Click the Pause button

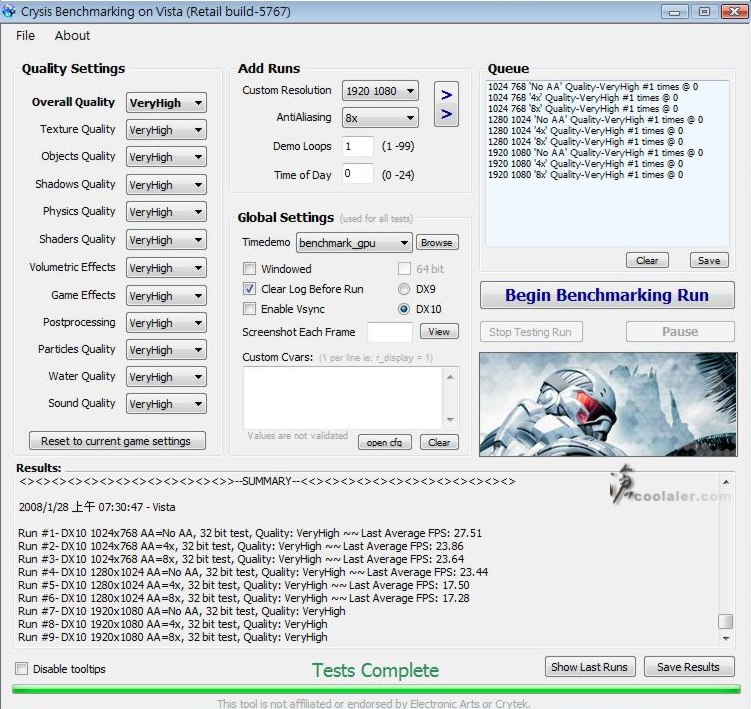680,332
